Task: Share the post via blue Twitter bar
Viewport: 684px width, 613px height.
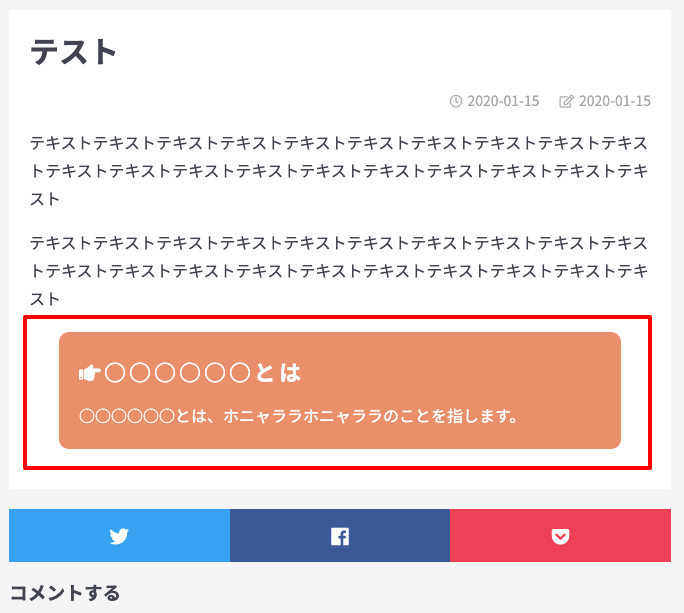Action: 119,535
